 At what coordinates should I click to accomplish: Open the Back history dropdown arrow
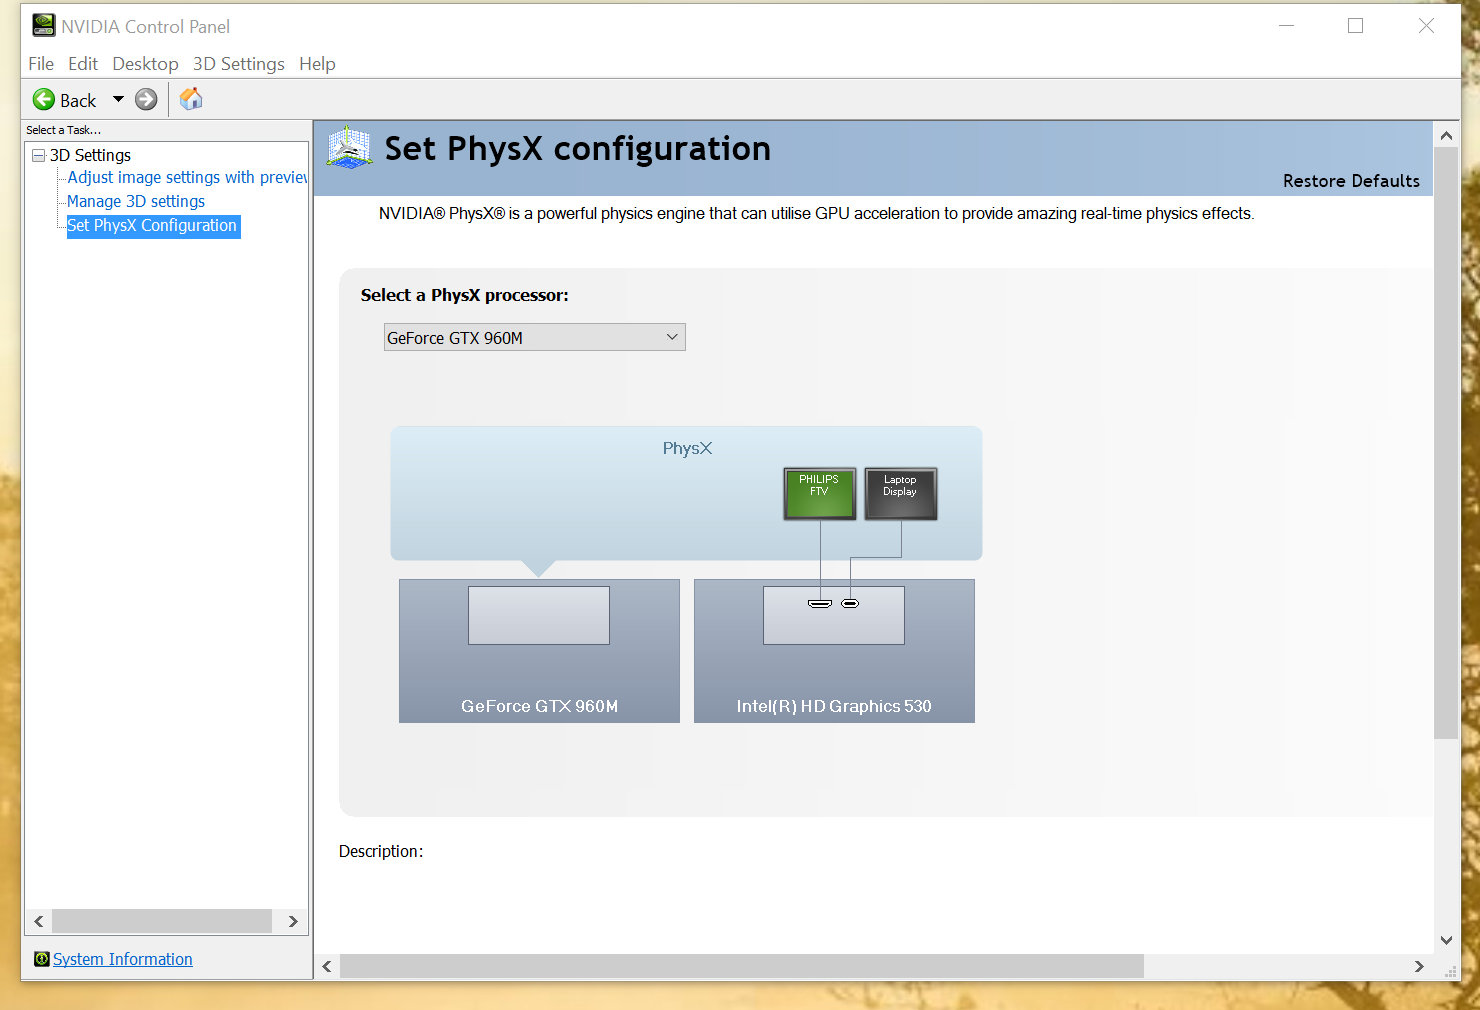click(x=118, y=99)
